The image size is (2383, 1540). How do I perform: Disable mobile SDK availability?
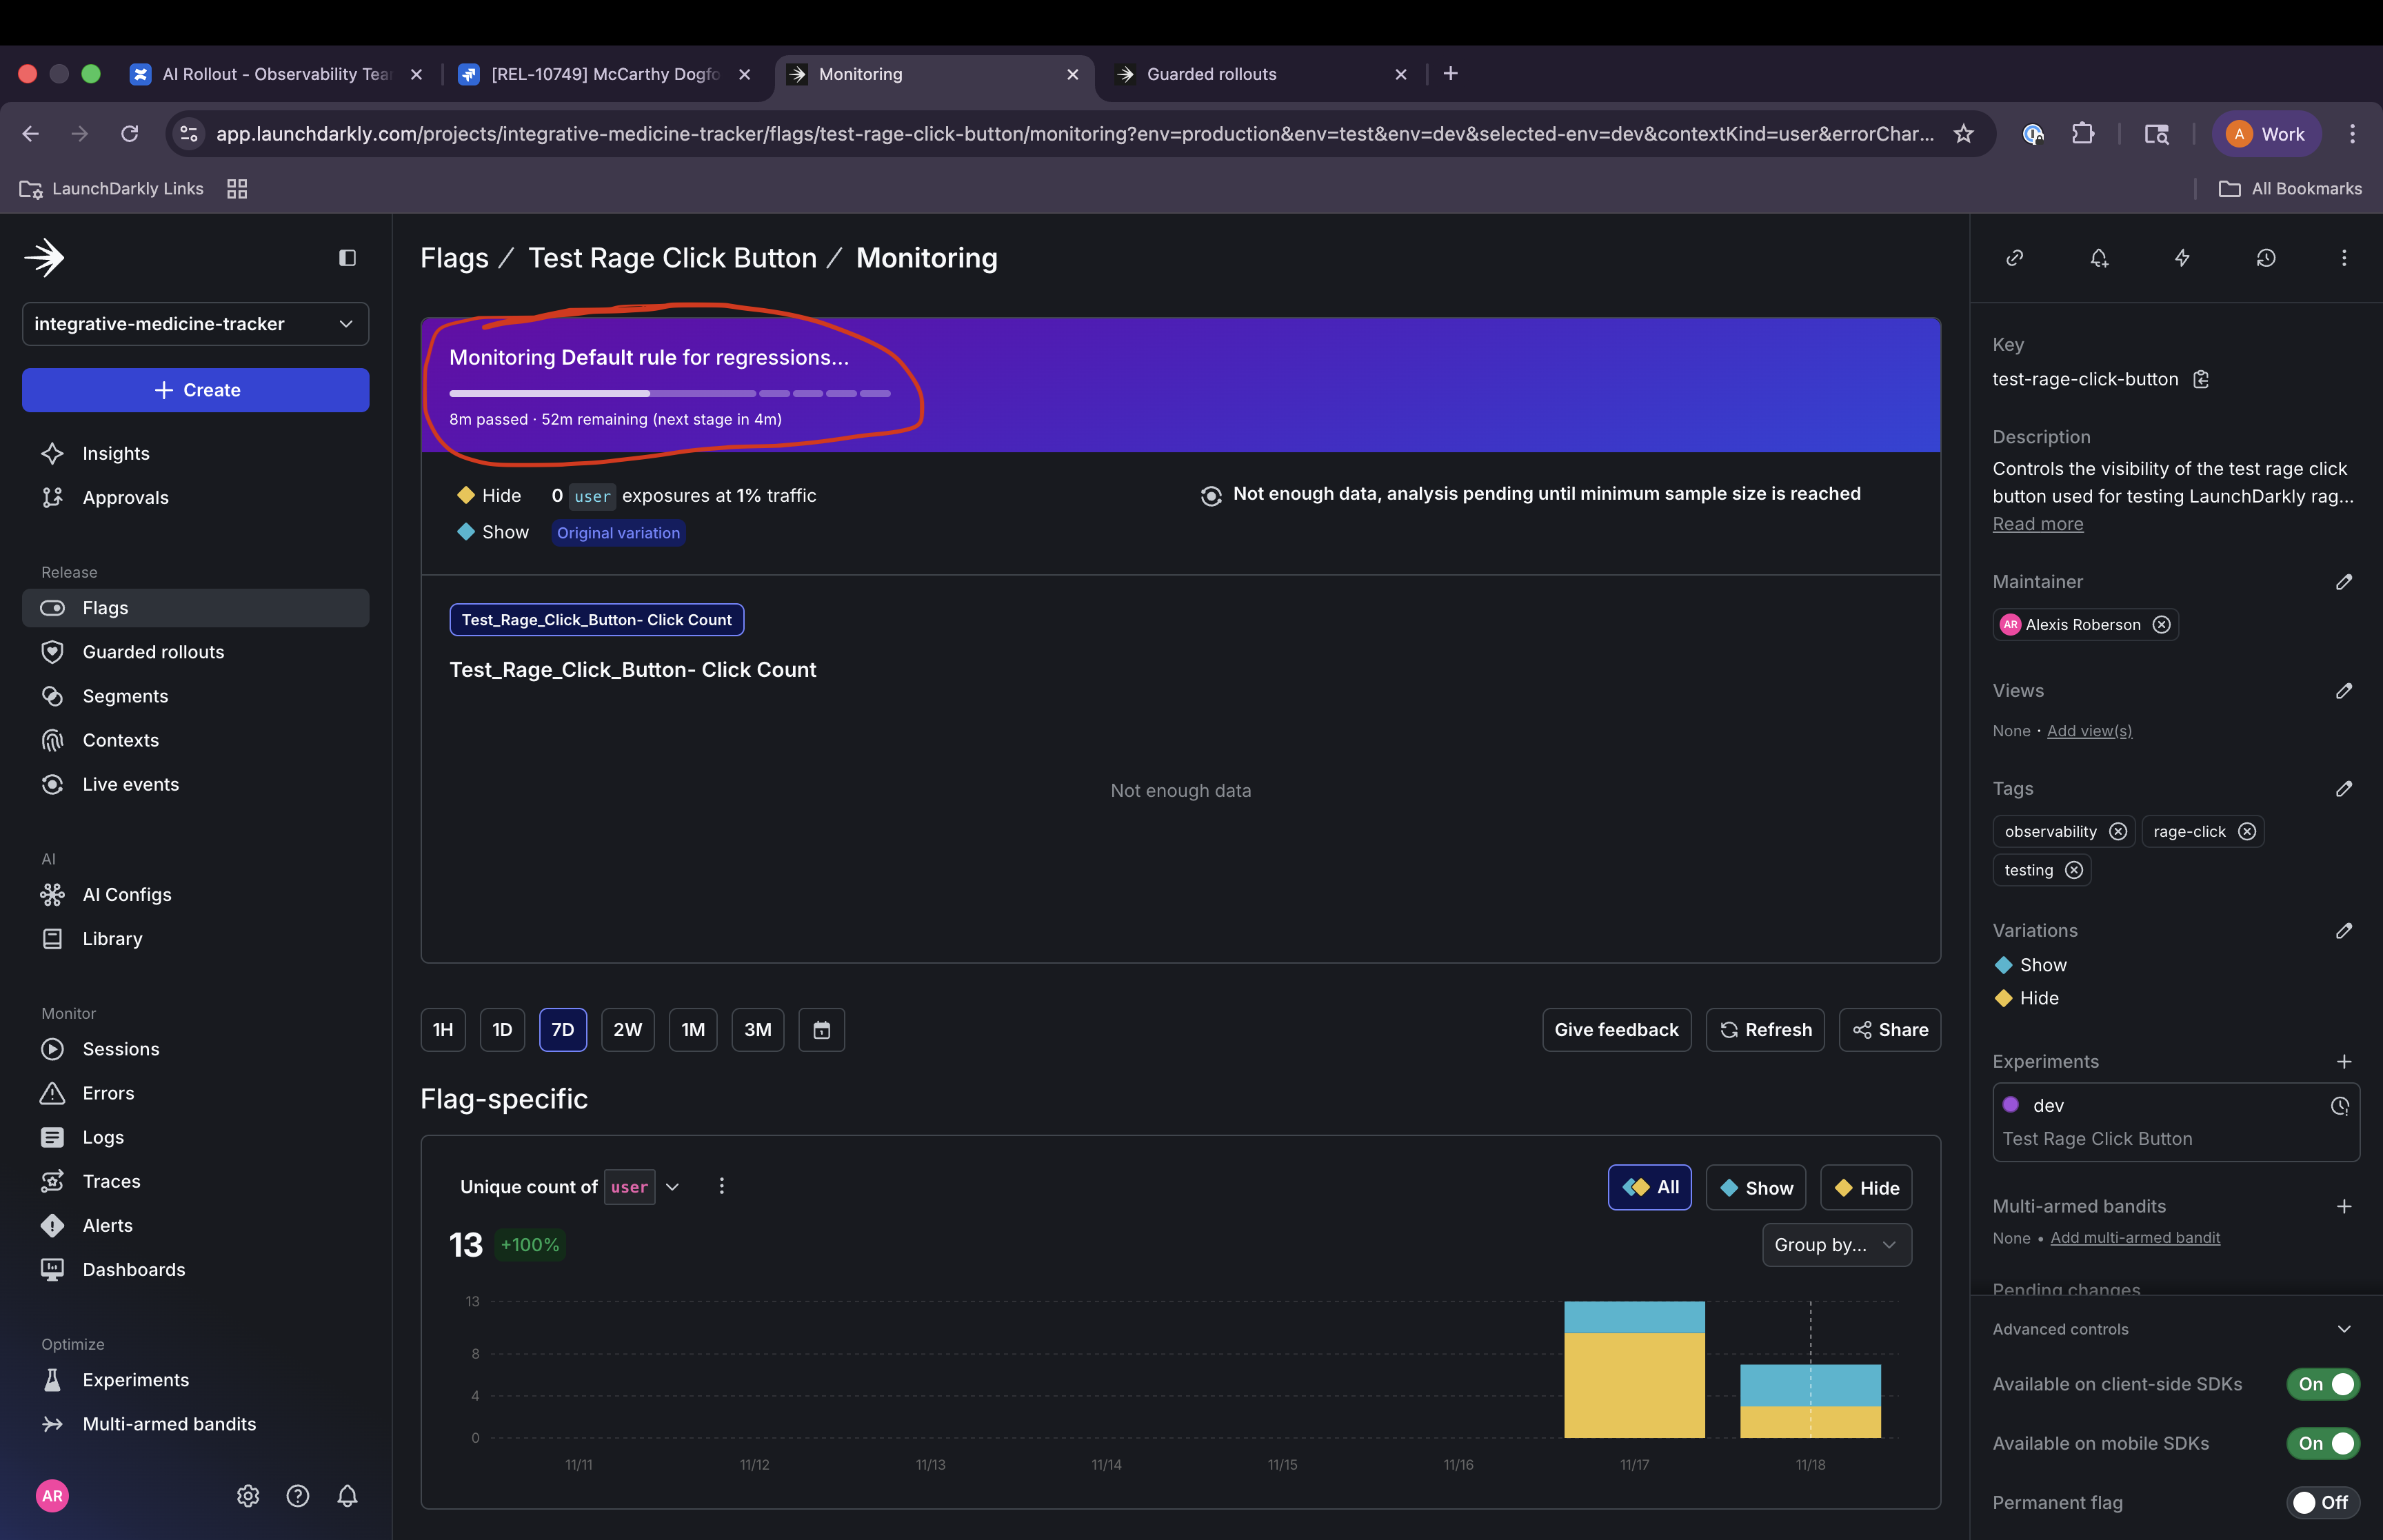2322,1443
